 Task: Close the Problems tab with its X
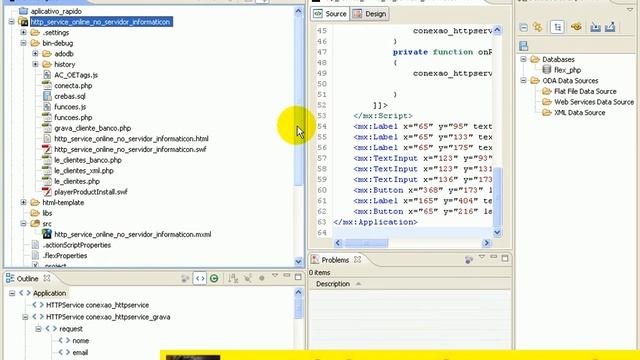coord(357,260)
